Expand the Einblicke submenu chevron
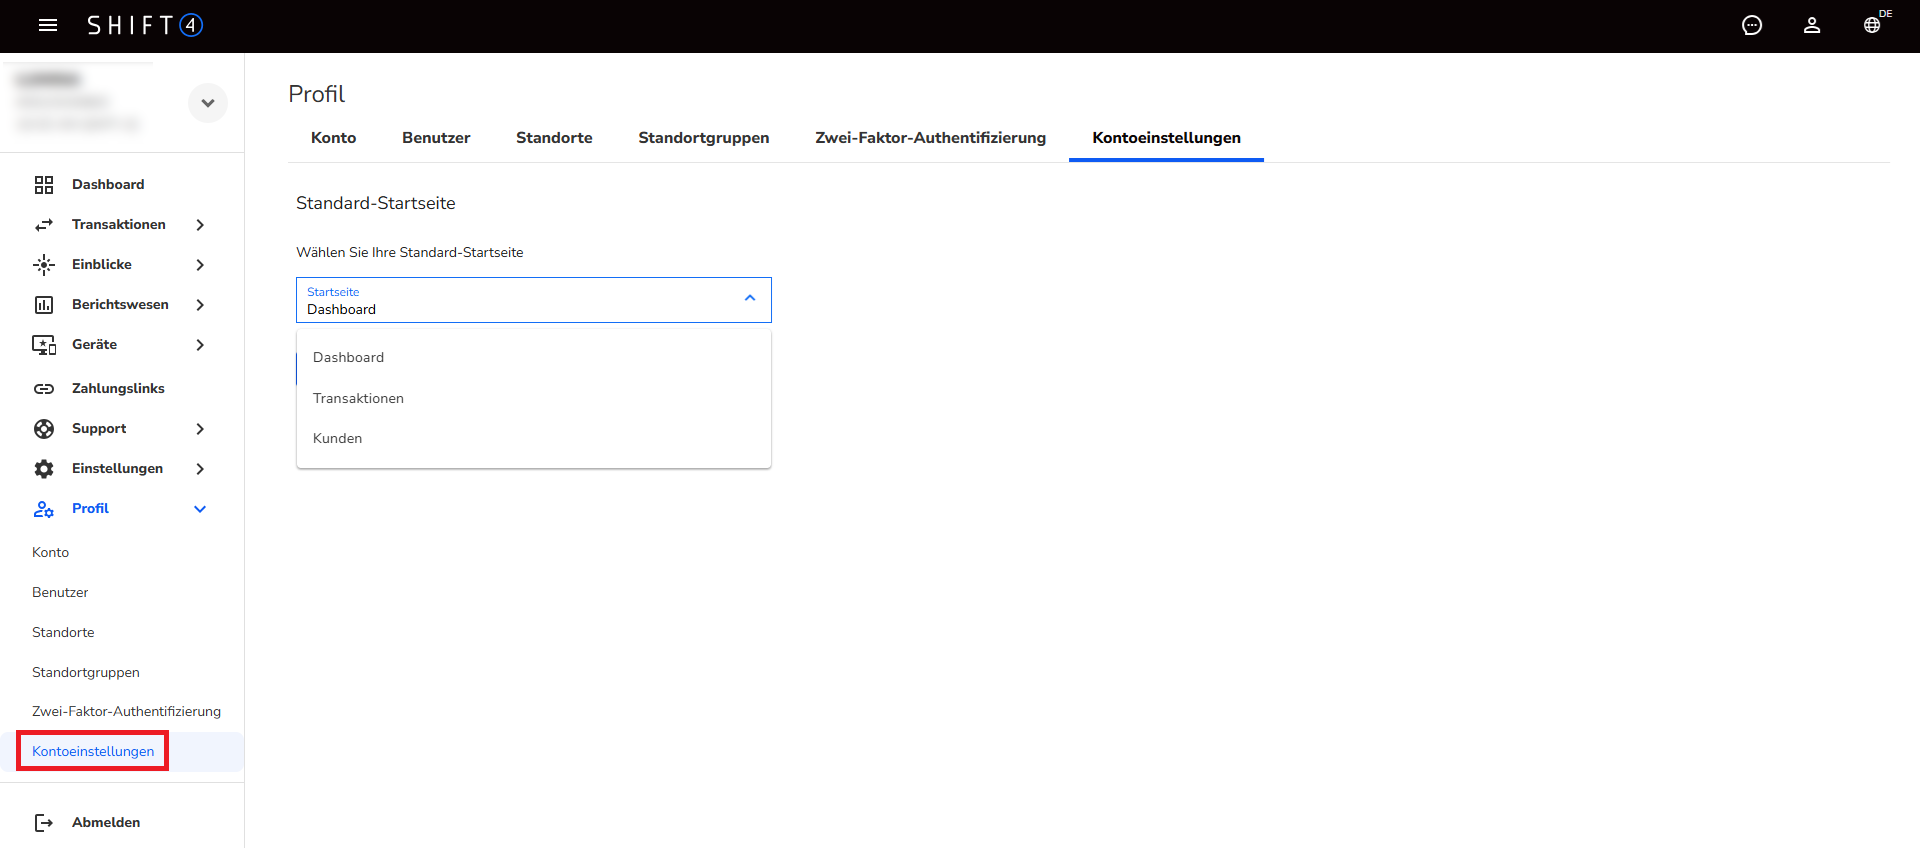 [x=200, y=265]
